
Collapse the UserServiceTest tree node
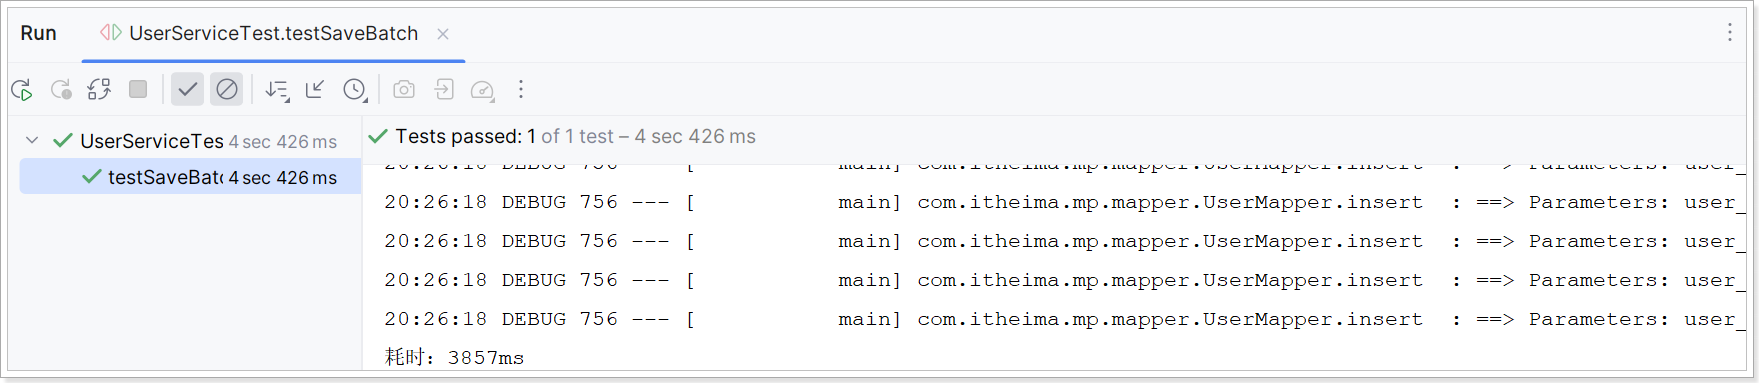point(32,140)
